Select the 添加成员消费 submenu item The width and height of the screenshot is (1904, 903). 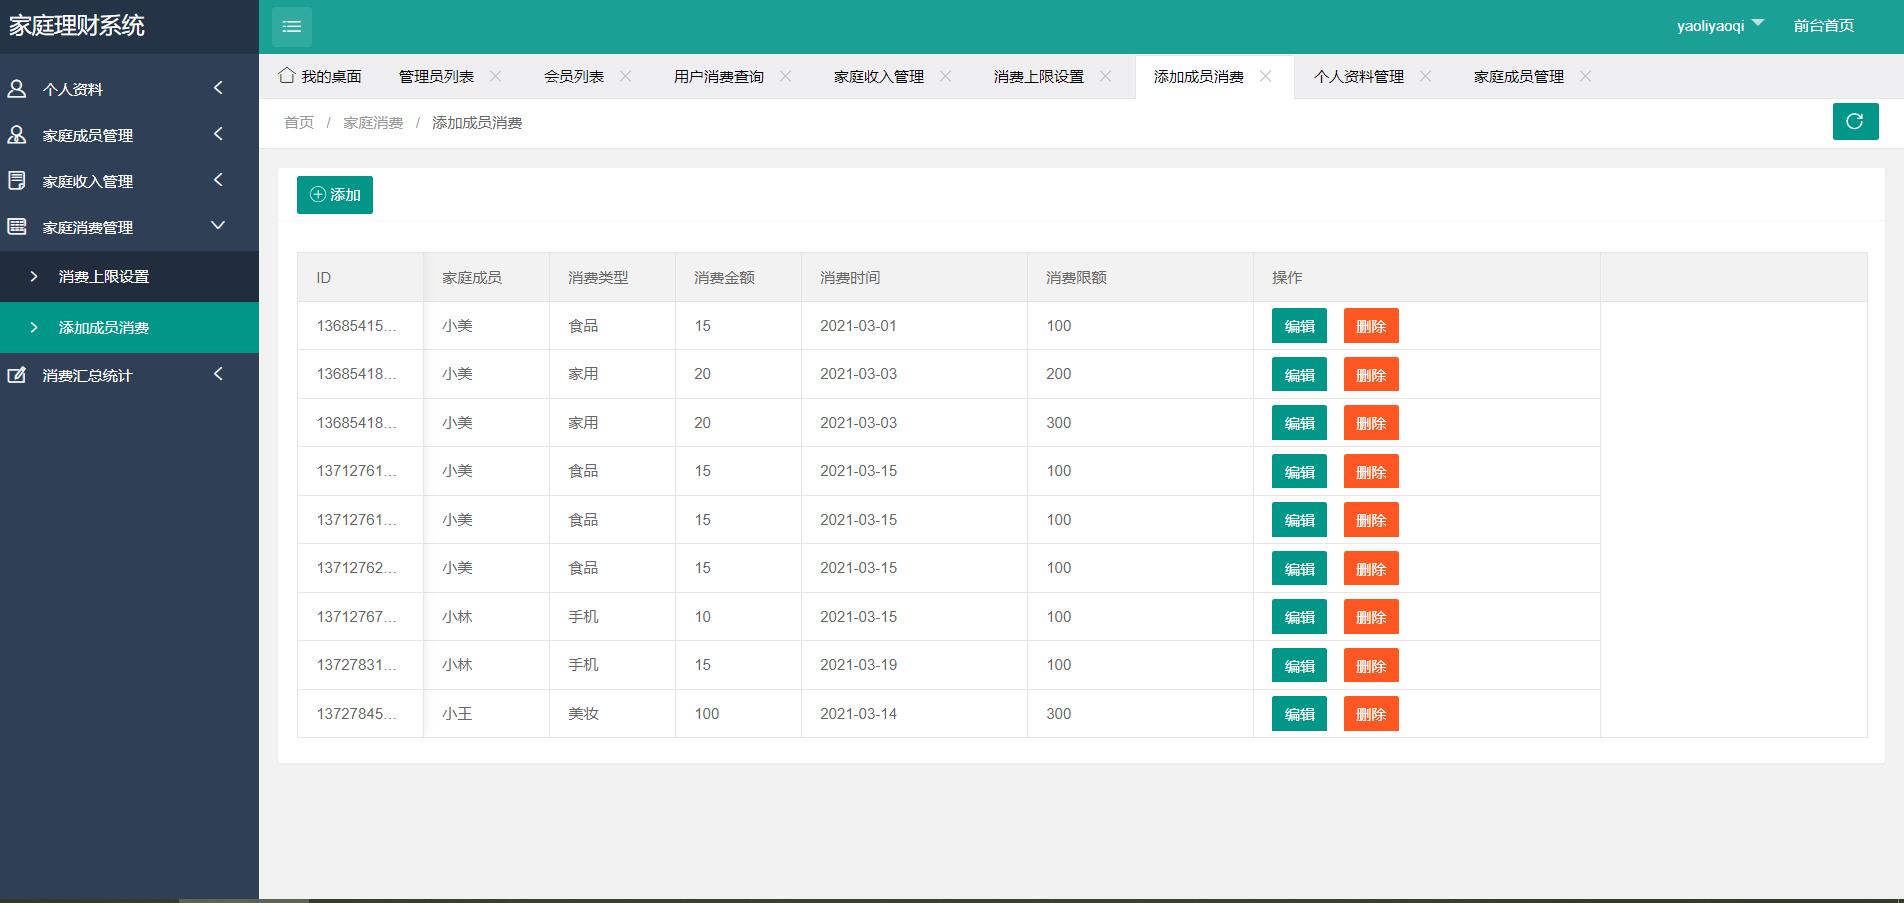point(129,327)
